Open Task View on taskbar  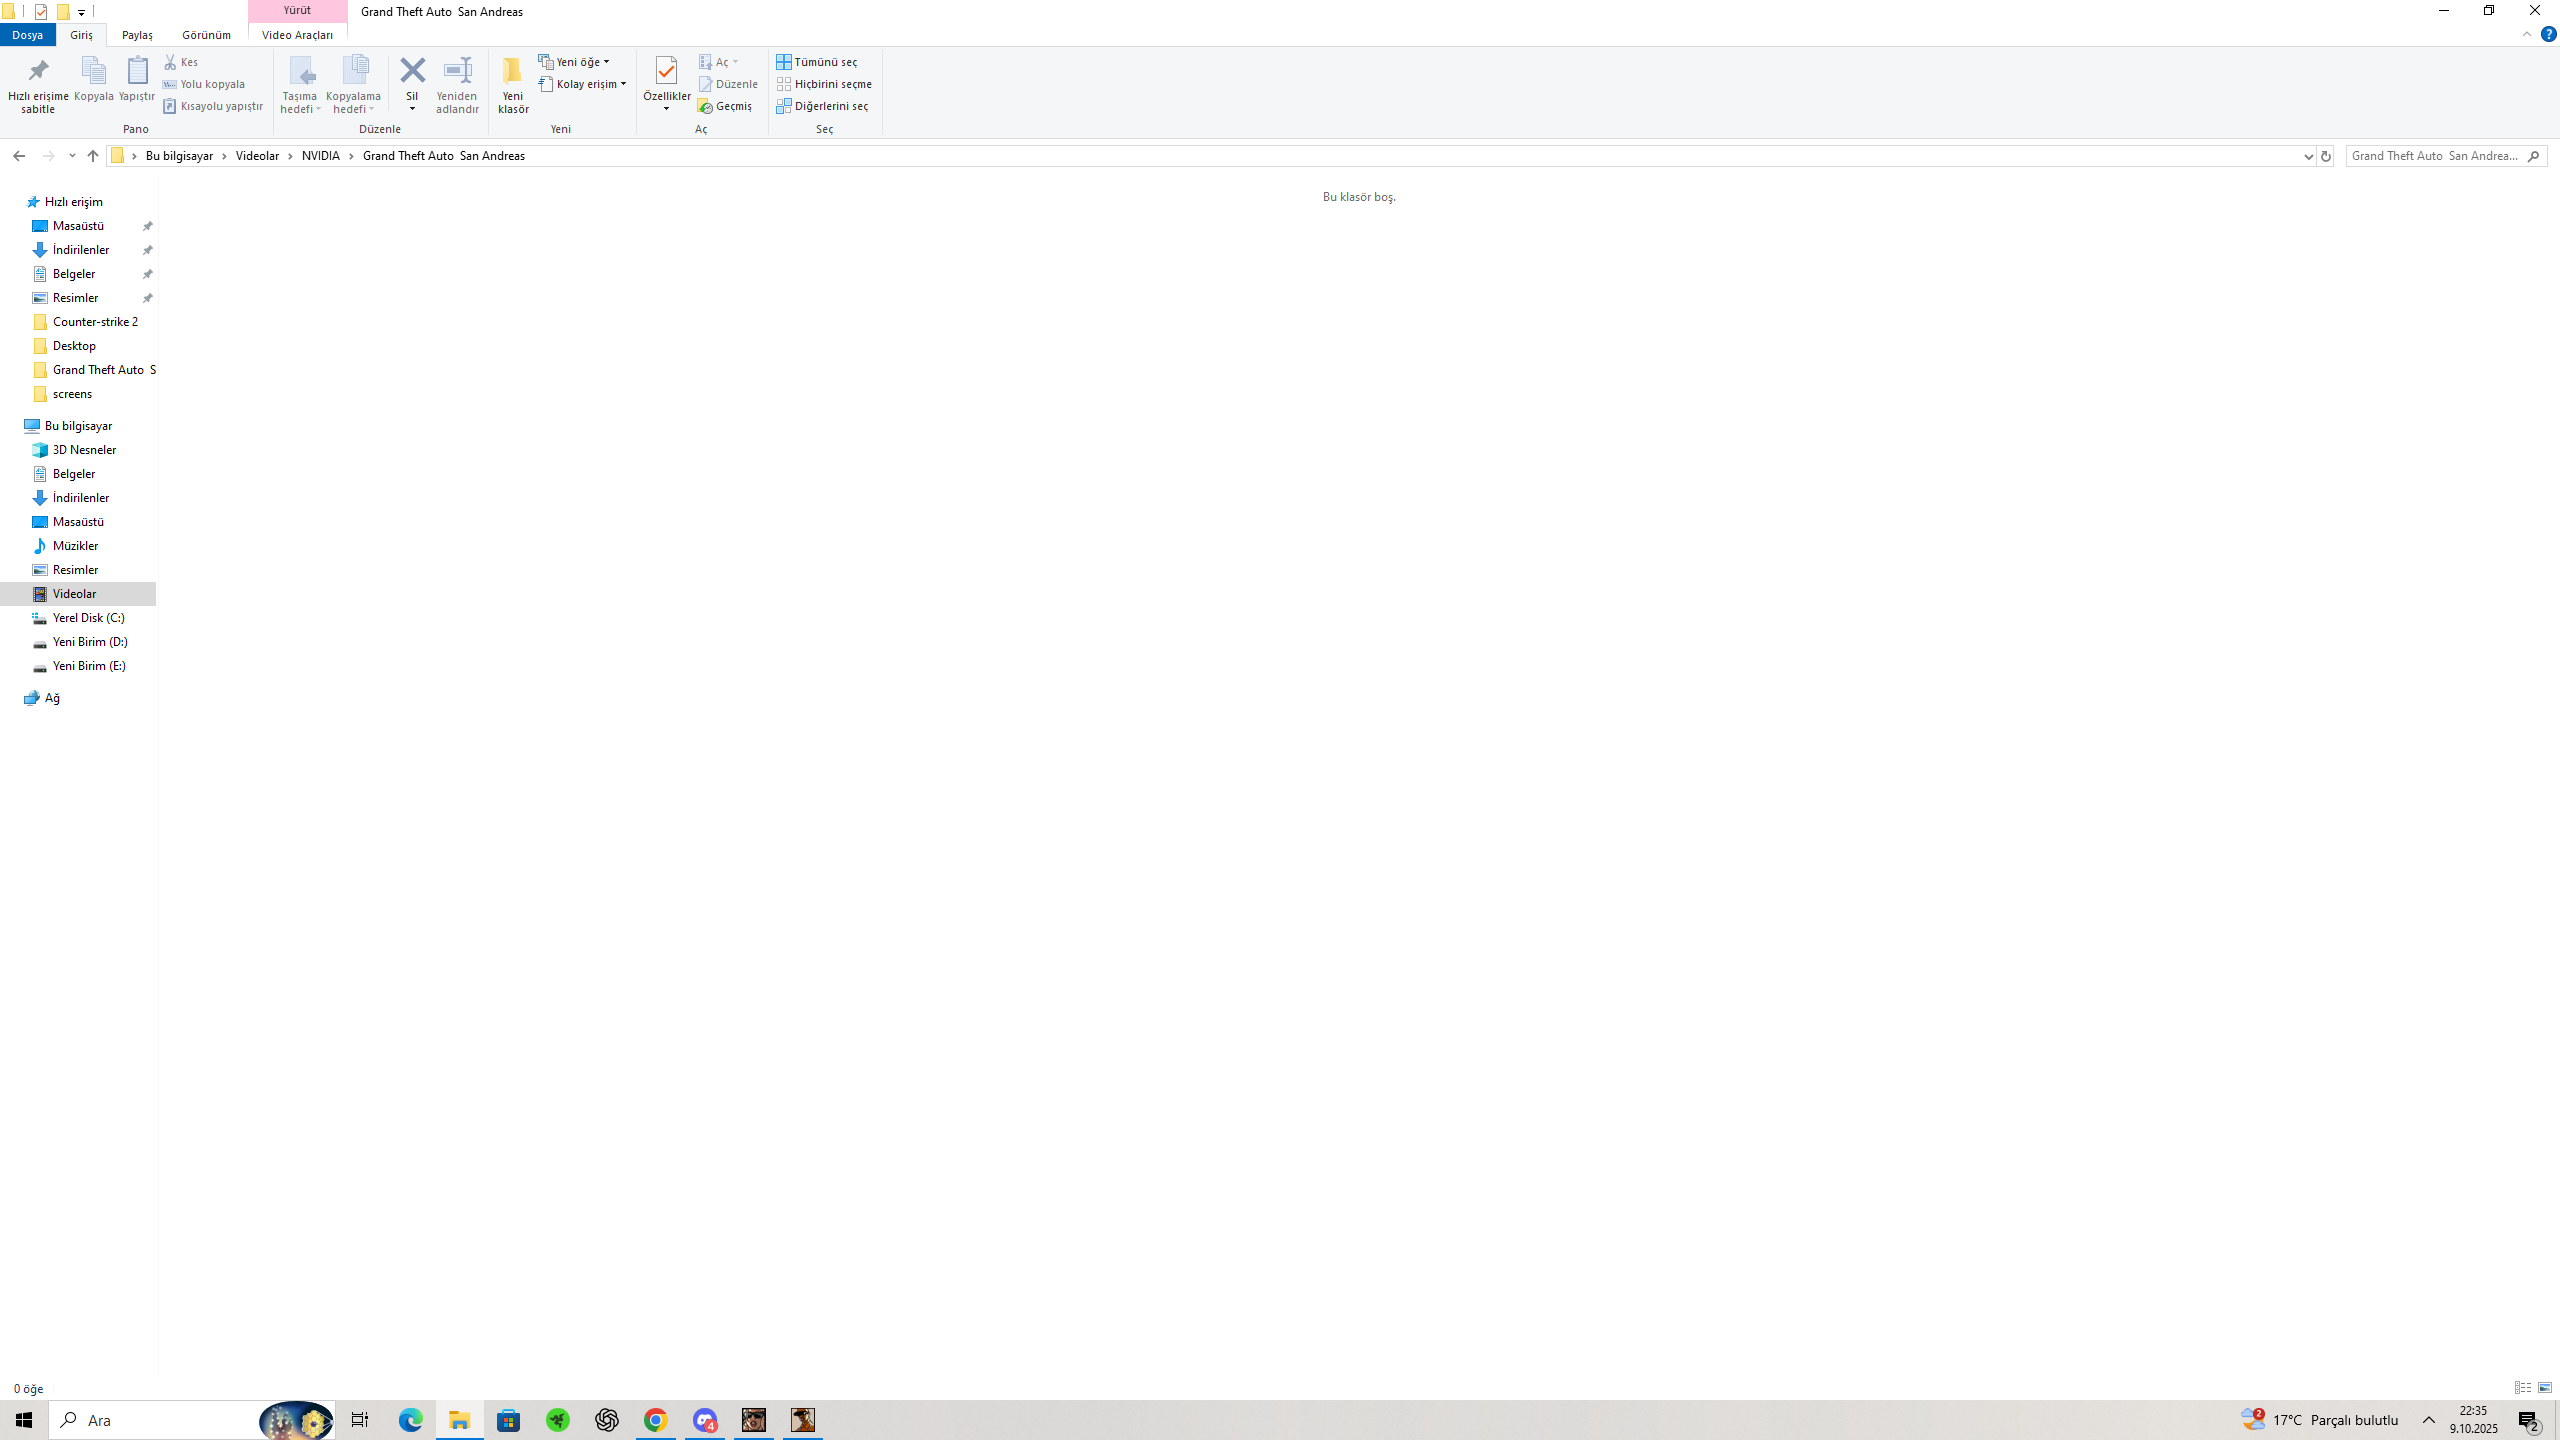360,1420
